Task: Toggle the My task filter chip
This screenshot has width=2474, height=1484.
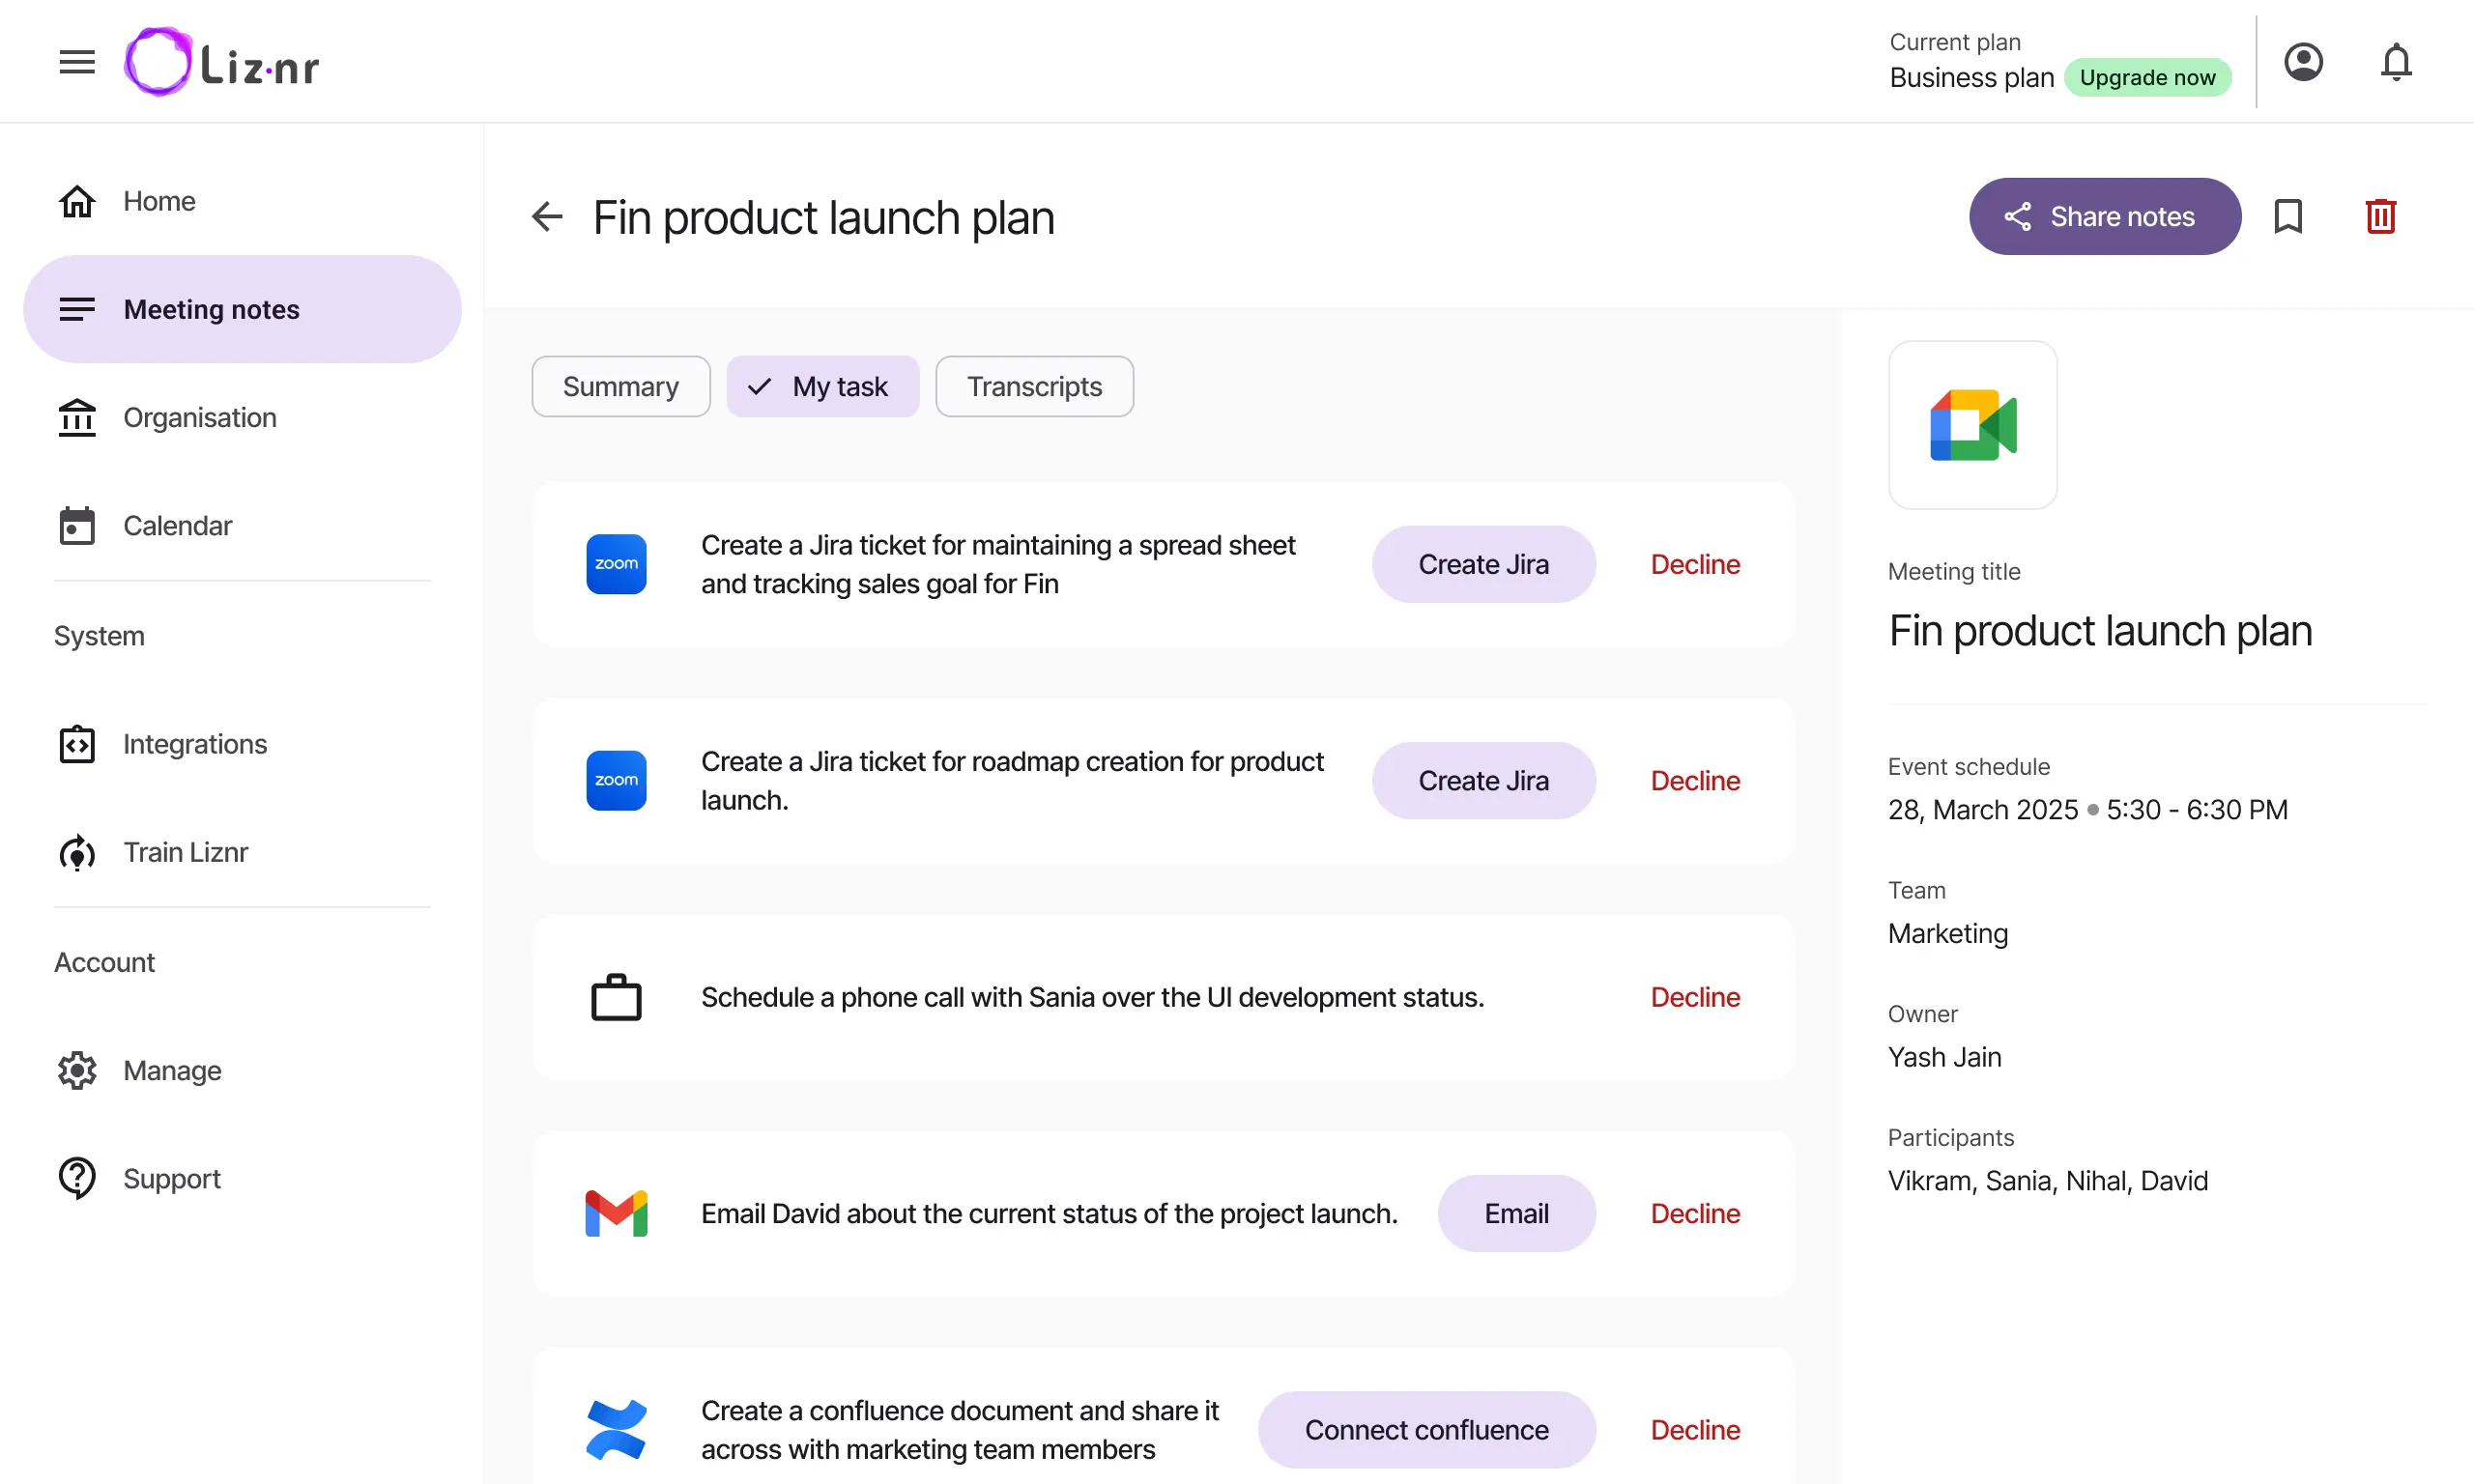Action: click(x=822, y=386)
